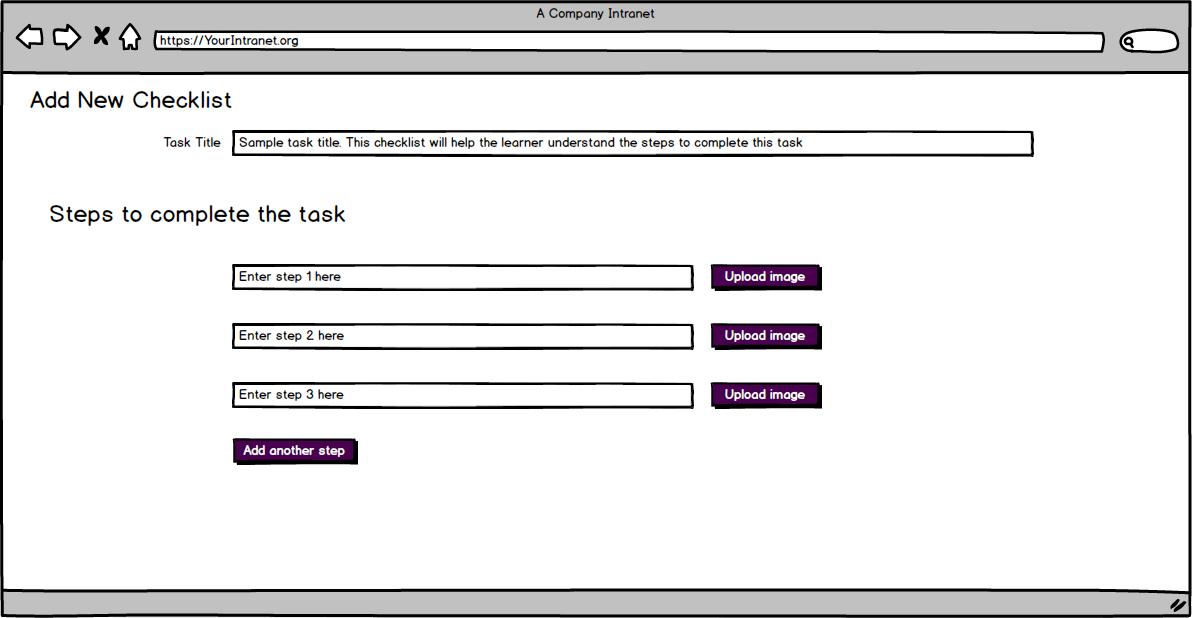Viewport: 1192px width, 618px height.
Task: Click the 'Enter step 2 here' field
Action: (462, 336)
